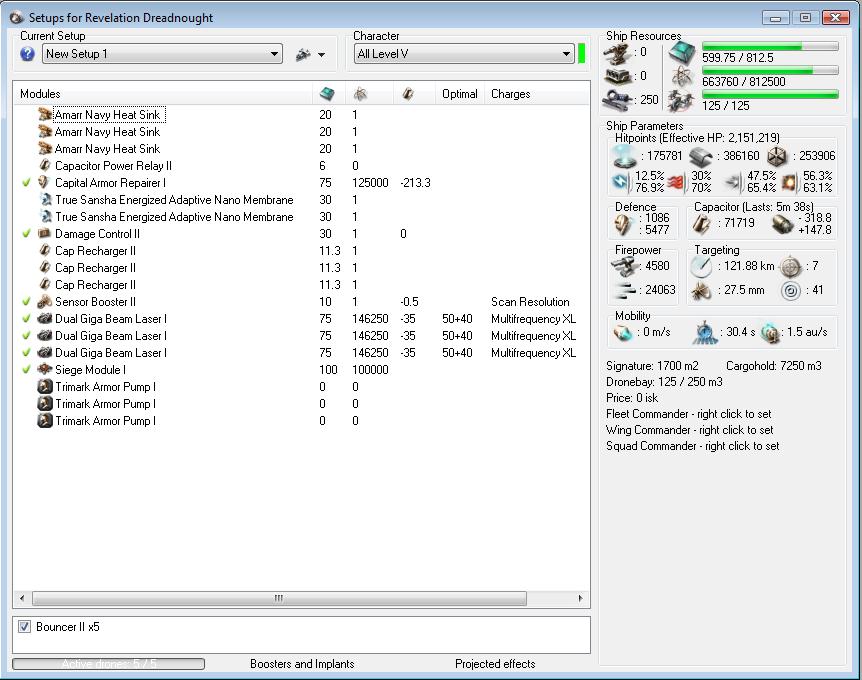Viewport: 862px width, 680px height.
Task: Click the launcher hardpoints icon in Ship Resources
Action: coord(617,77)
